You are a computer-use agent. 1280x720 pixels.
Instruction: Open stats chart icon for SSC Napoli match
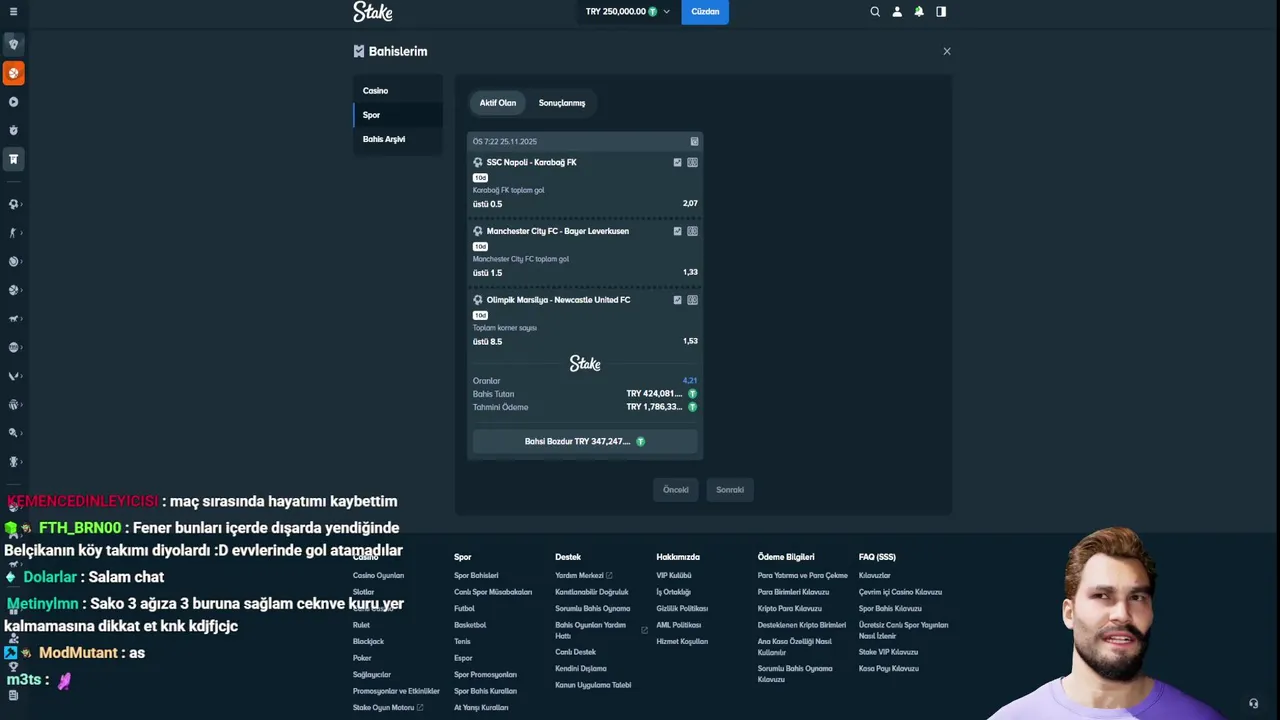[x=677, y=162]
